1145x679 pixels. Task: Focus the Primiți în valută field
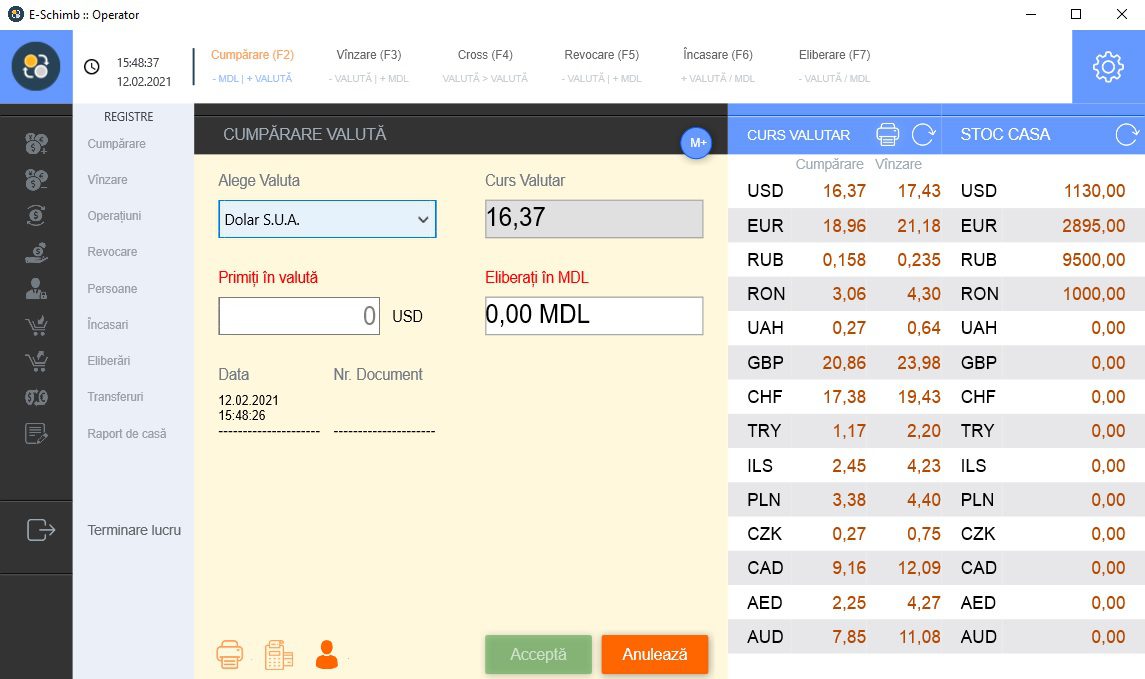[299, 315]
